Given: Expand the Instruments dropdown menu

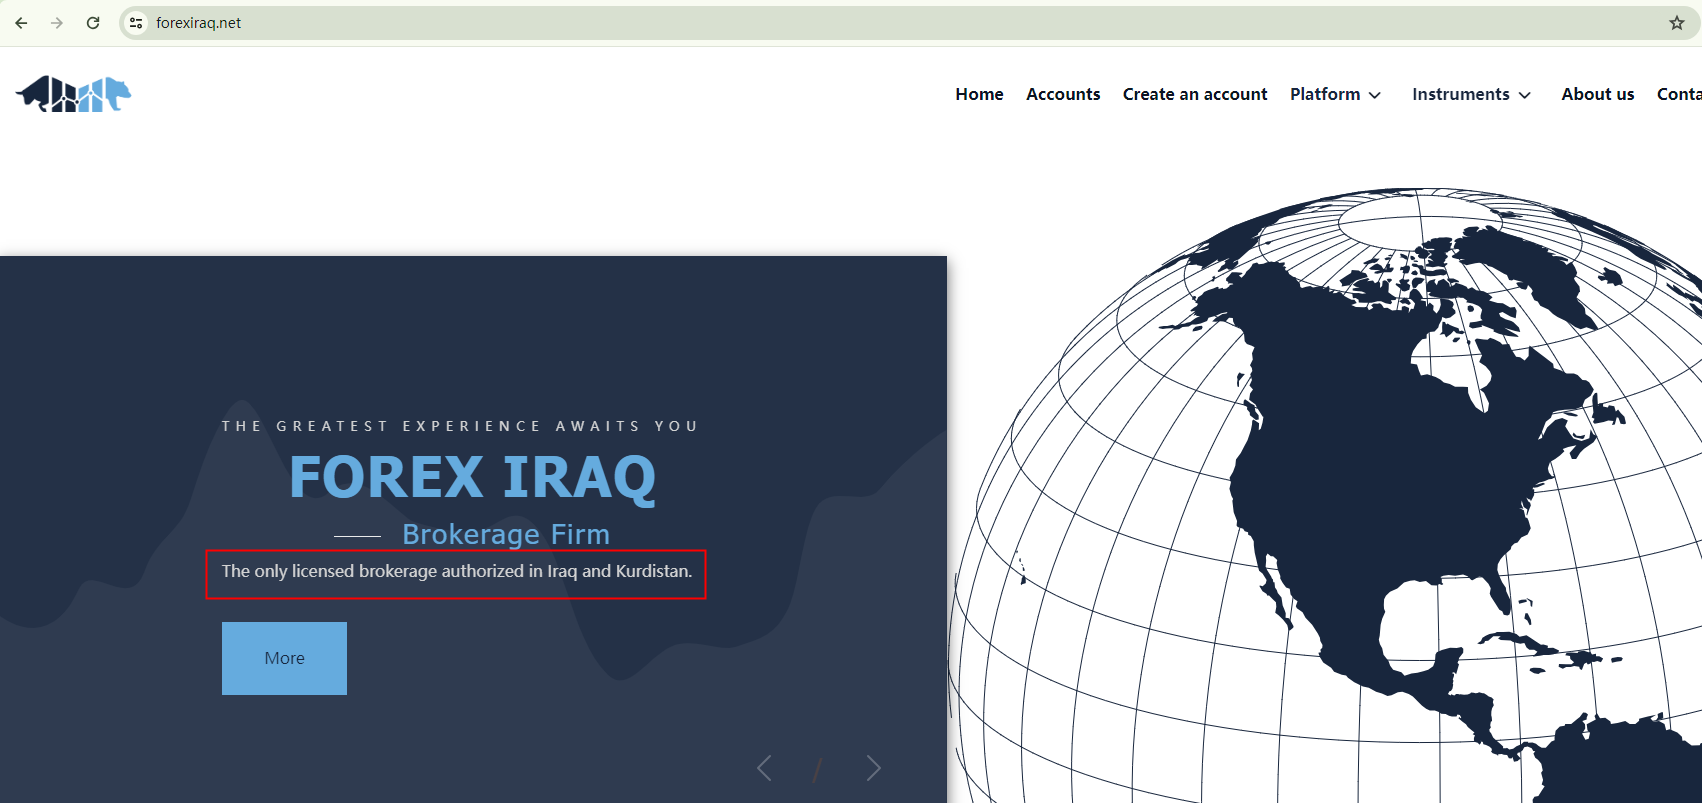Looking at the screenshot, I should pyautogui.click(x=1472, y=94).
